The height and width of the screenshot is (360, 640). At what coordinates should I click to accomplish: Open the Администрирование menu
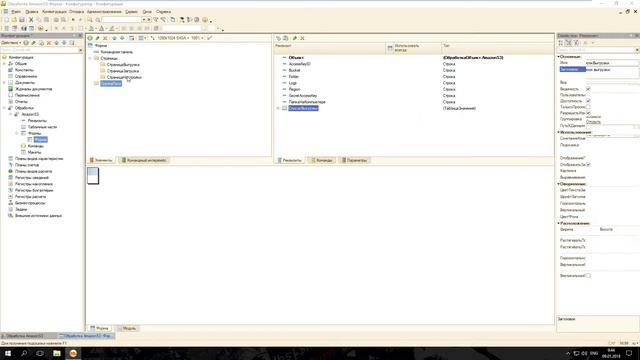104,12
